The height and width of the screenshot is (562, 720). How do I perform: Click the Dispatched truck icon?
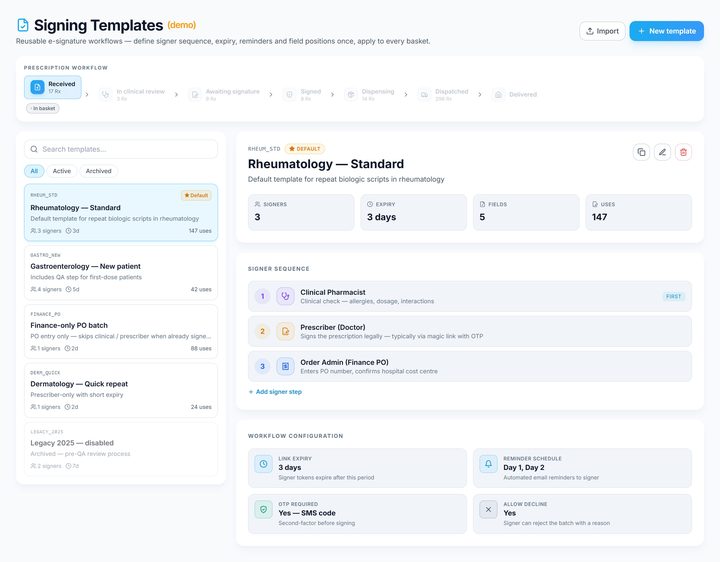pyautogui.click(x=424, y=95)
